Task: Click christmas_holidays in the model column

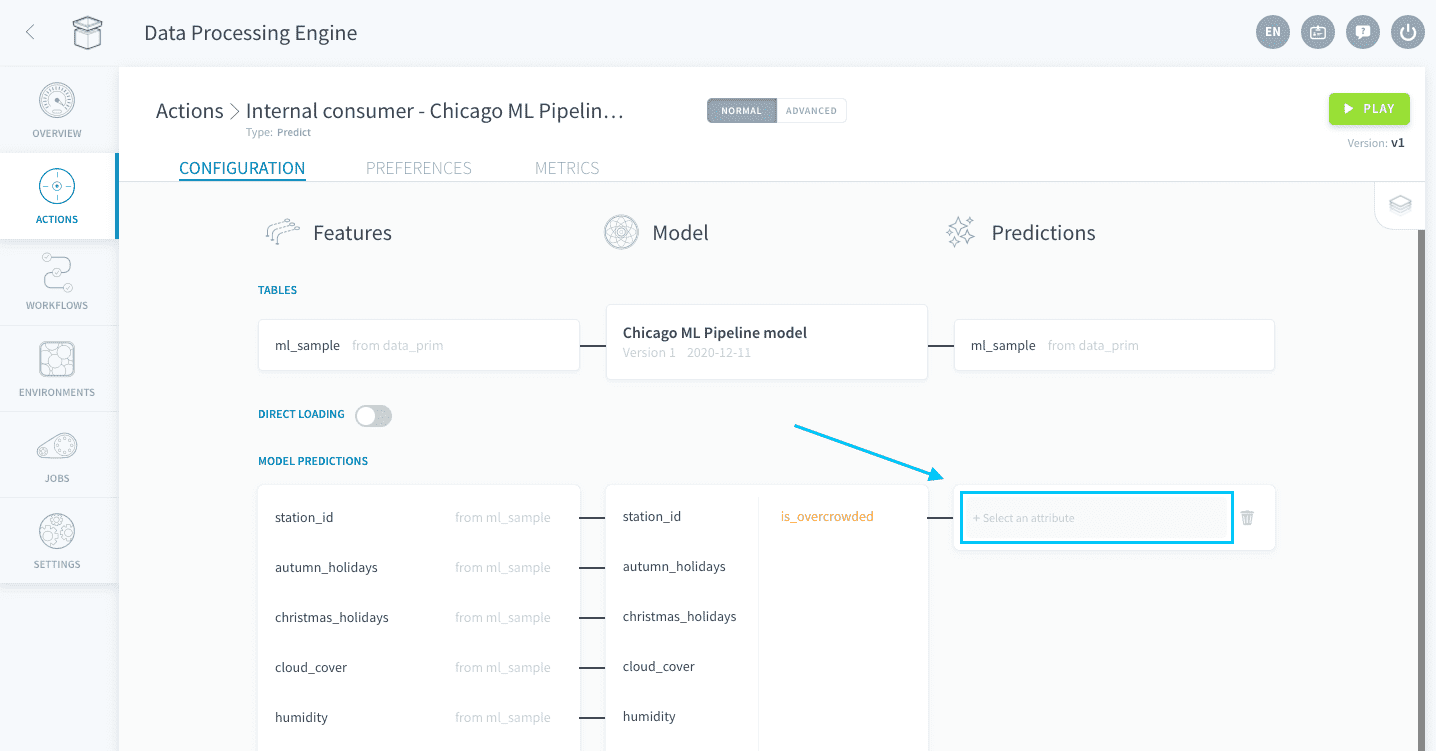Action: [680, 616]
